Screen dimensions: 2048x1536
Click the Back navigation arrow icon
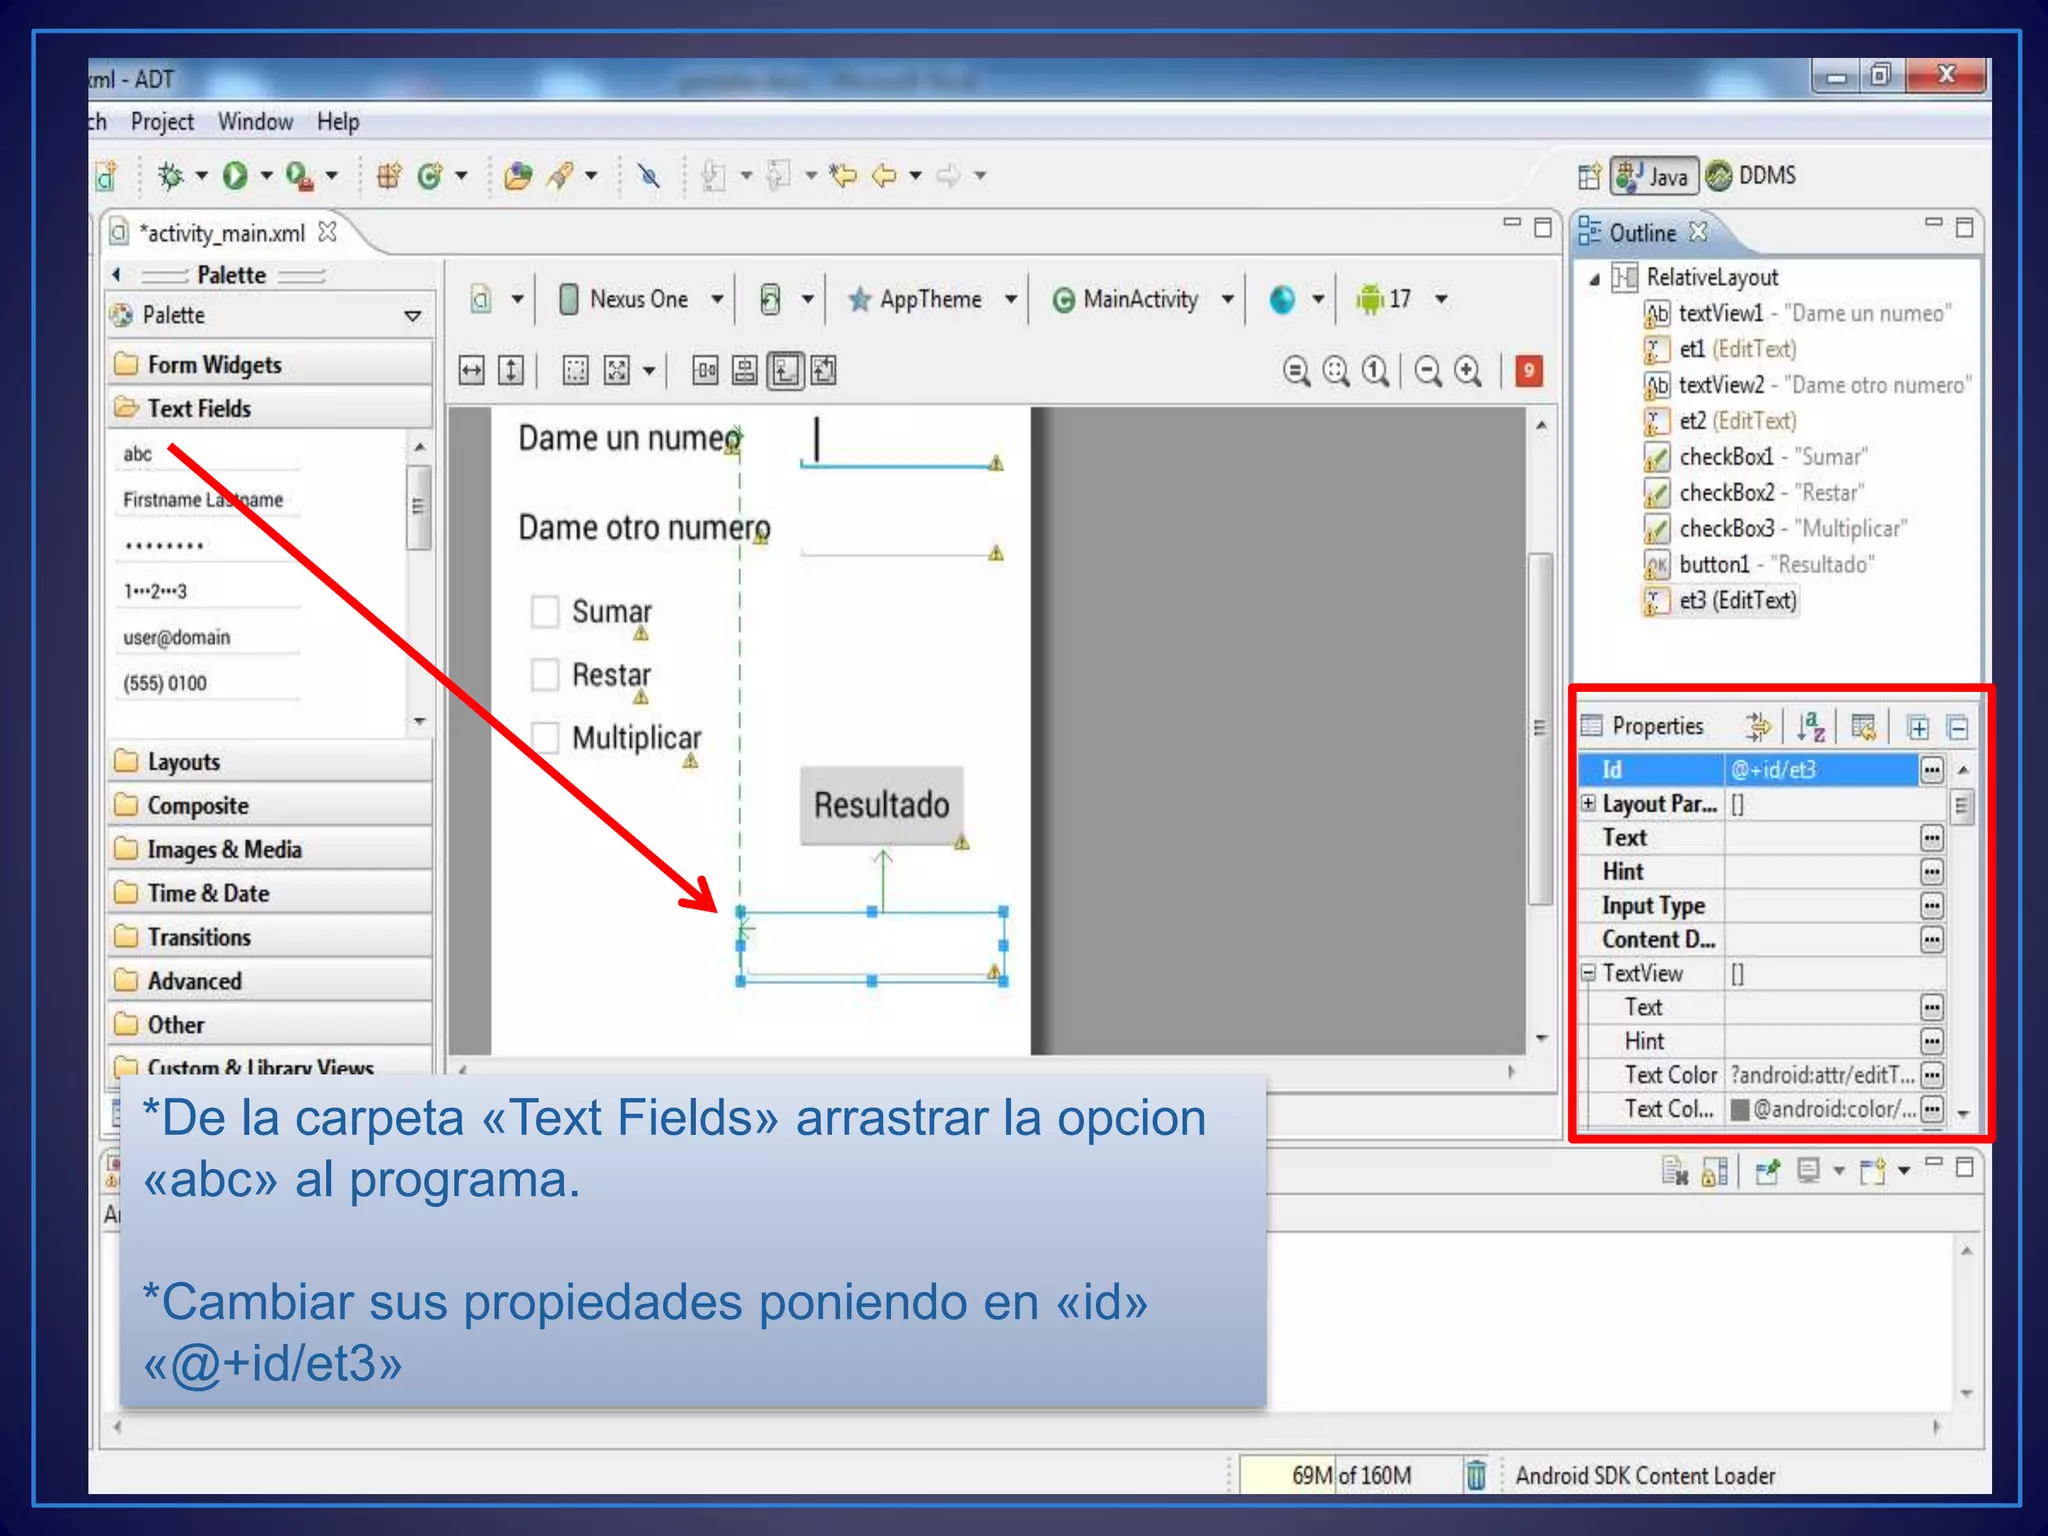tap(884, 176)
